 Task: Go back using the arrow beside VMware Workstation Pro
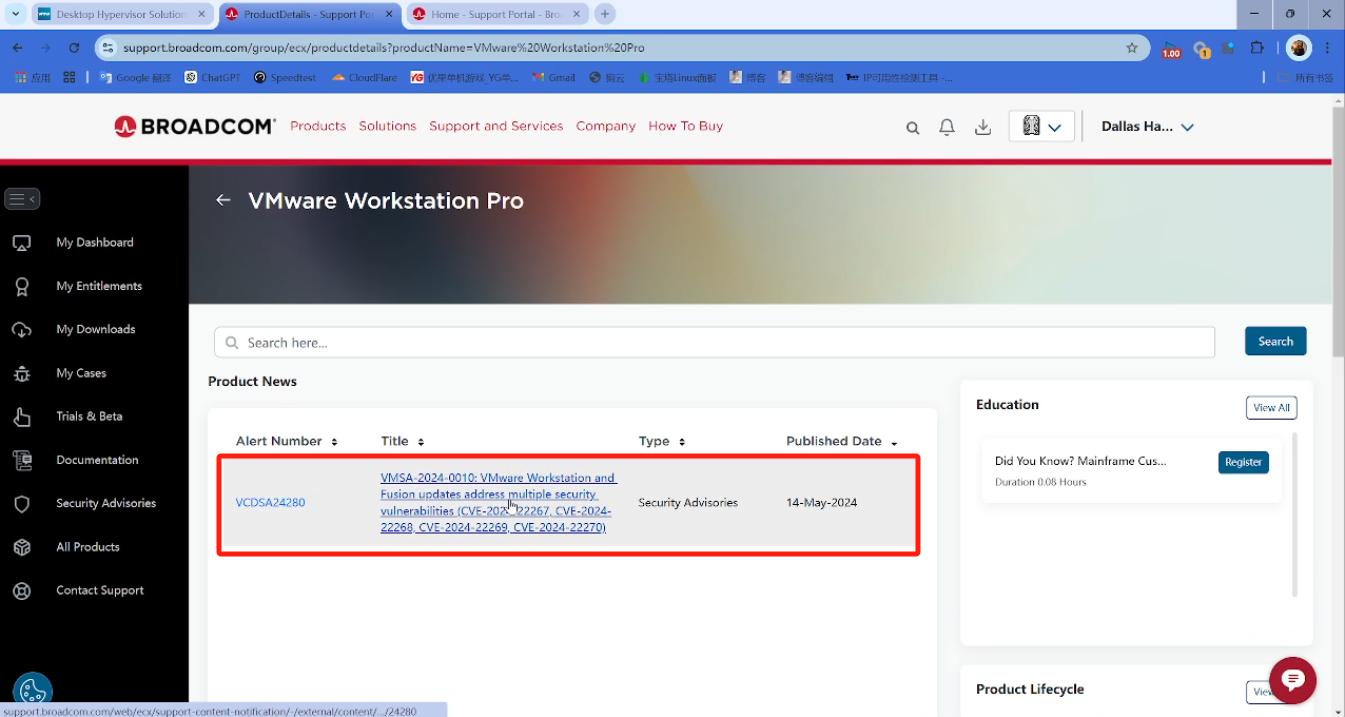point(223,200)
